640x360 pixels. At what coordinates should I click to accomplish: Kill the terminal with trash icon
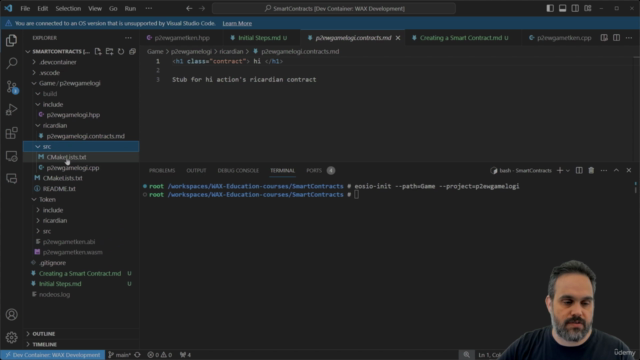(591, 170)
